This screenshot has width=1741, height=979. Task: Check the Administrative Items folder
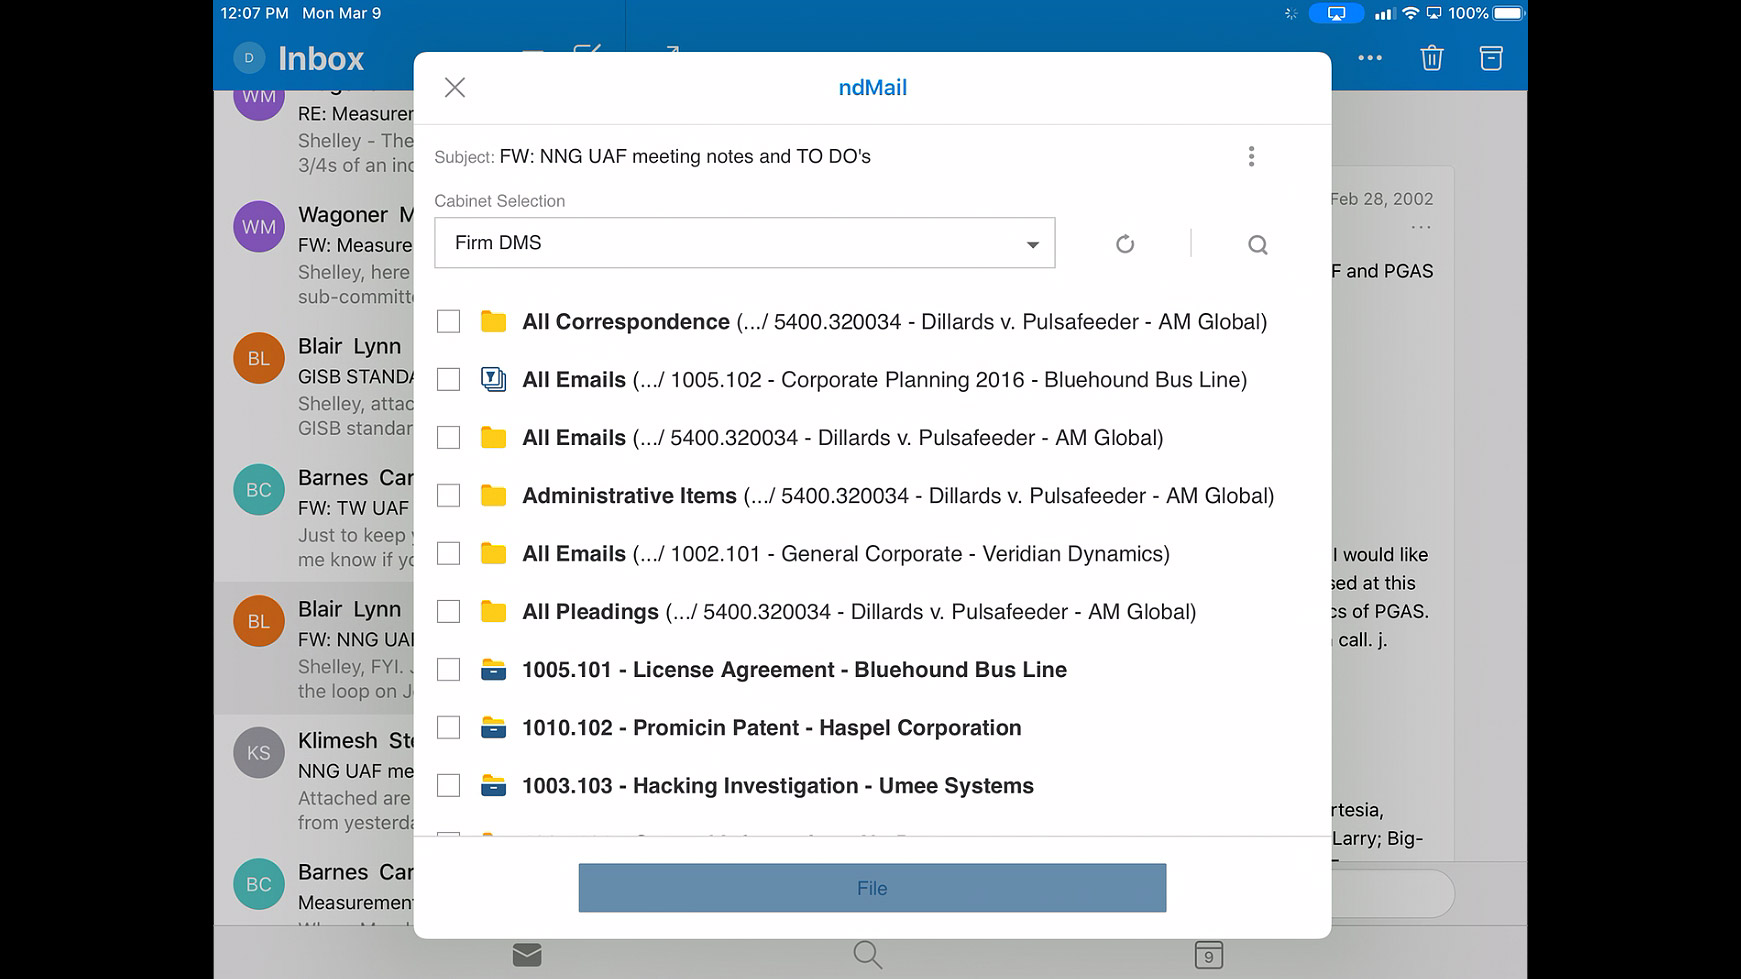tap(449, 496)
